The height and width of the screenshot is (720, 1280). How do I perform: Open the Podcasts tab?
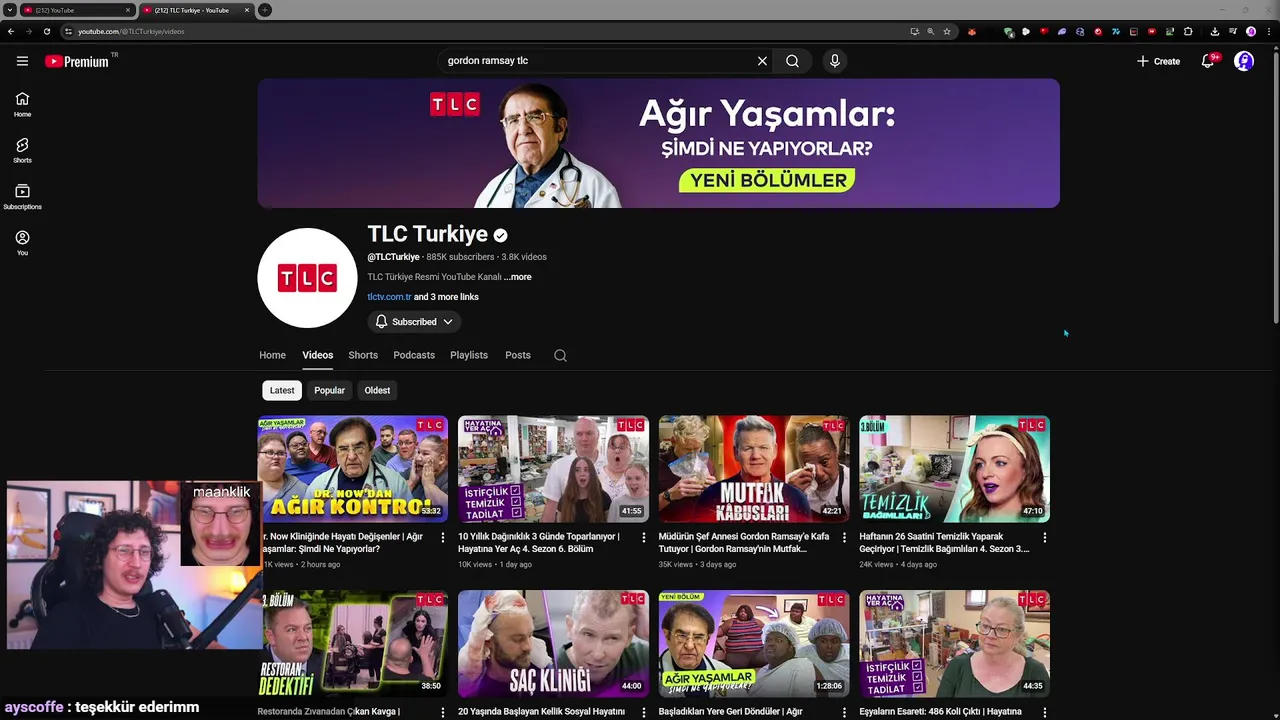[414, 355]
